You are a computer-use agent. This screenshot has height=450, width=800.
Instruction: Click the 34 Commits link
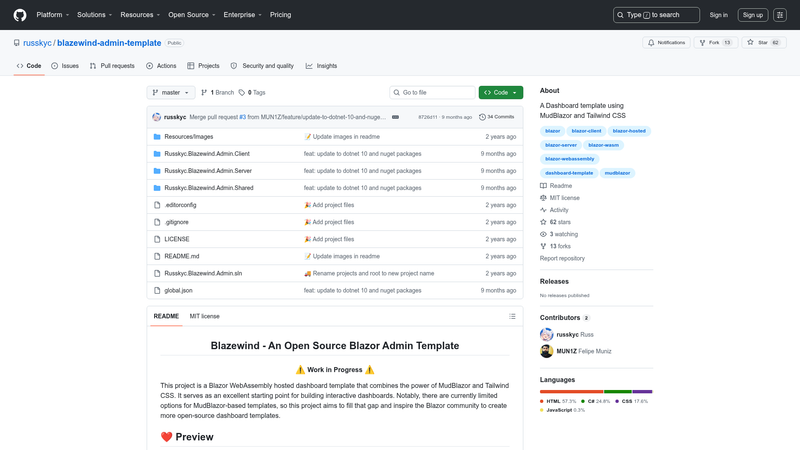496,117
